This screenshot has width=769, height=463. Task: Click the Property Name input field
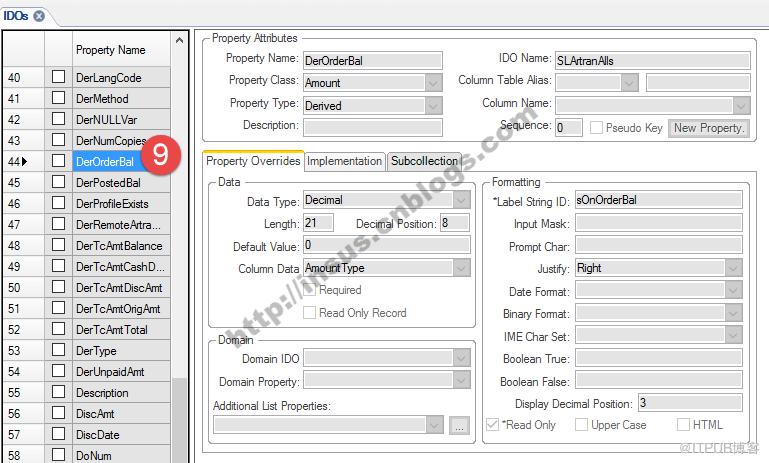click(373, 60)
